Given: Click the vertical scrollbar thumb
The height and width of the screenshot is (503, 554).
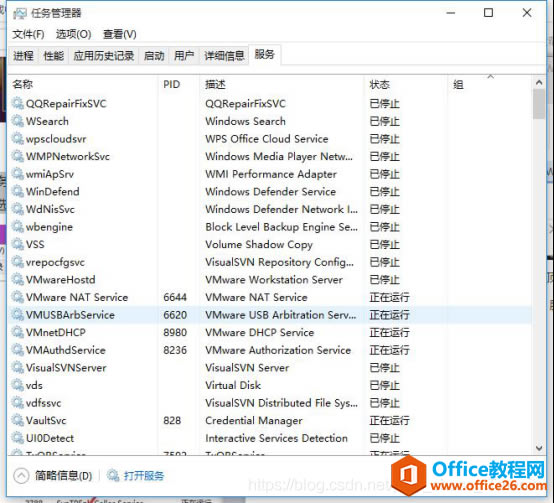Looking at the screenshot, I should (x=539, y=104).
